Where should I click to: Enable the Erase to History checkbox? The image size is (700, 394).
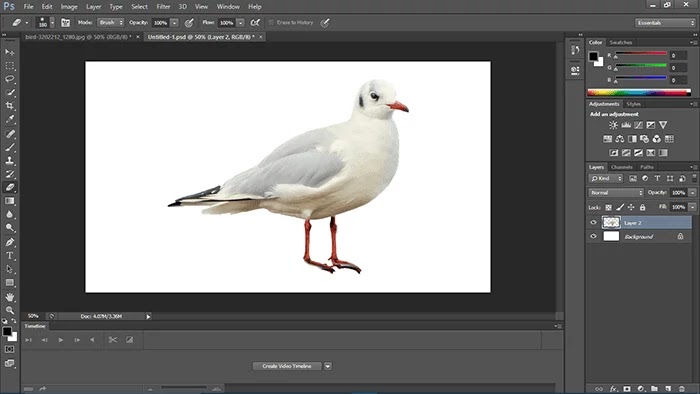[271, 22]
